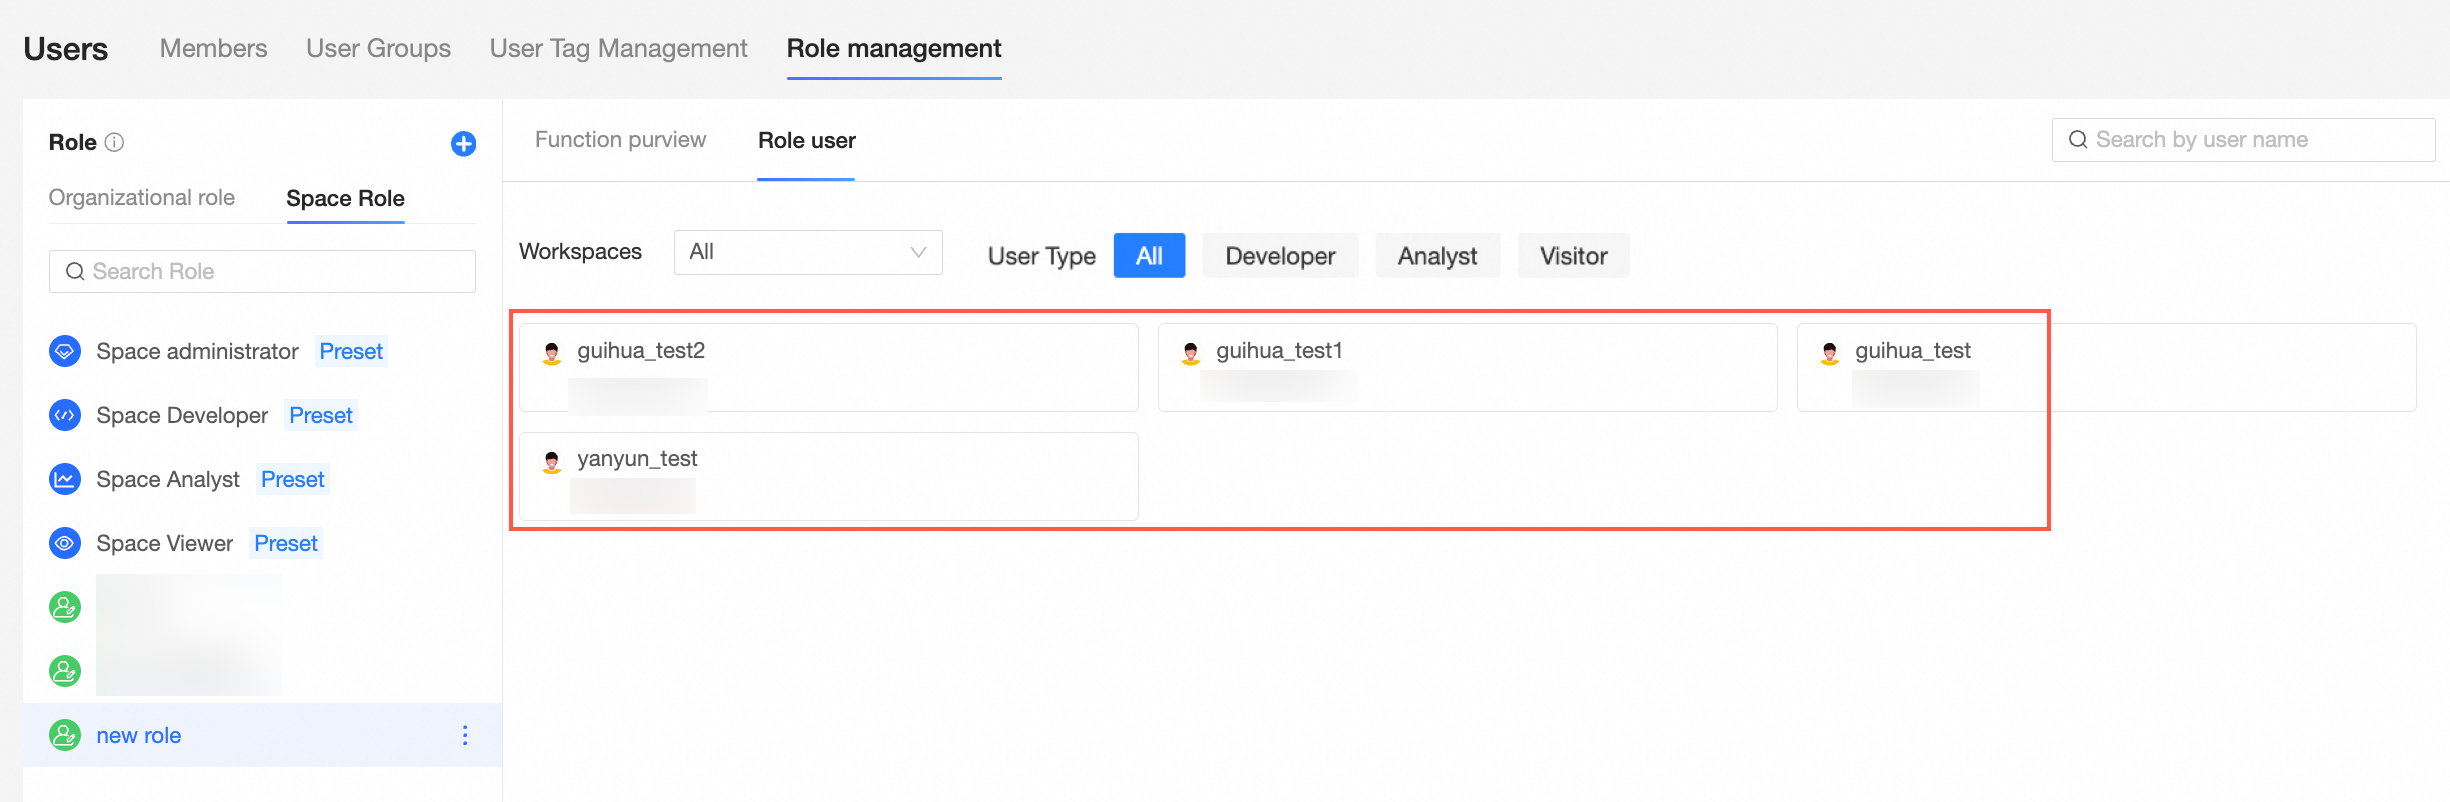The width and height of the screenshot is (2450, 802).
Task: Click the Space Analyst chart icon
Action: (x=65, y=479)
